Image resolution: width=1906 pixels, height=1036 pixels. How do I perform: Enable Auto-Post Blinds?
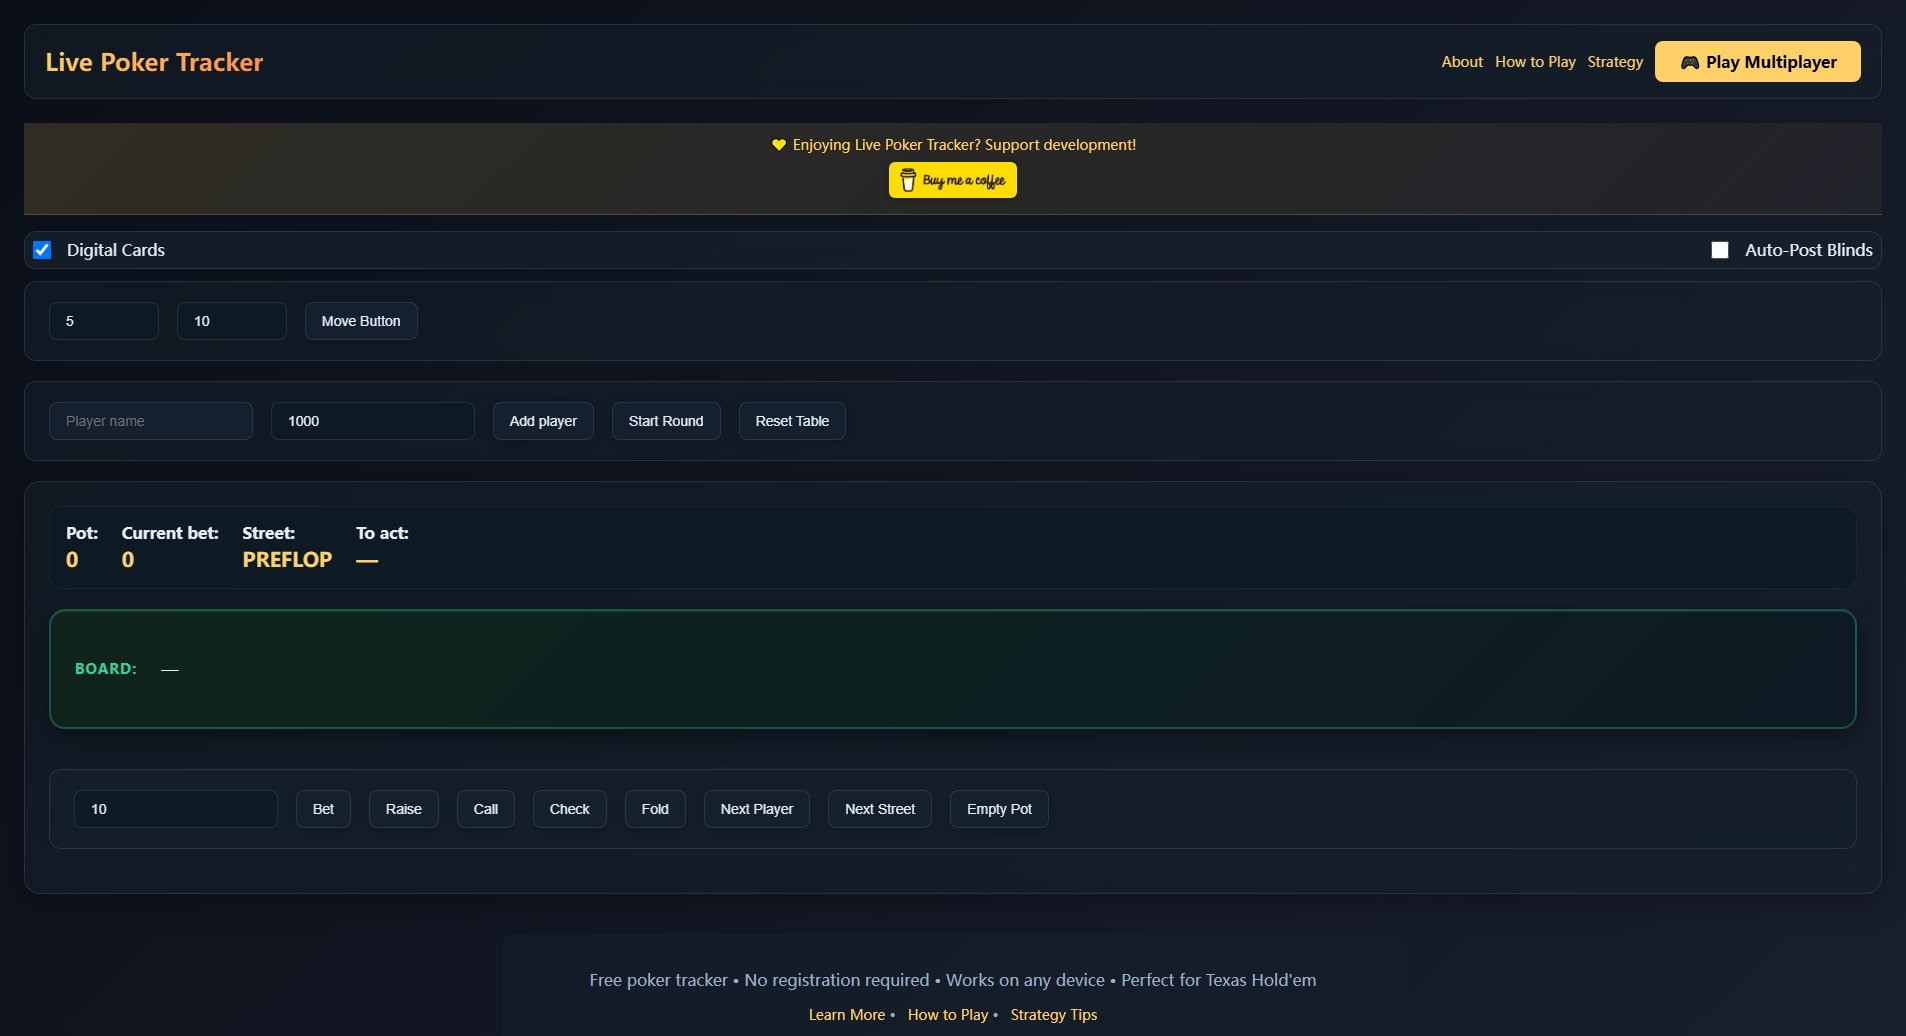point(1720,249)
